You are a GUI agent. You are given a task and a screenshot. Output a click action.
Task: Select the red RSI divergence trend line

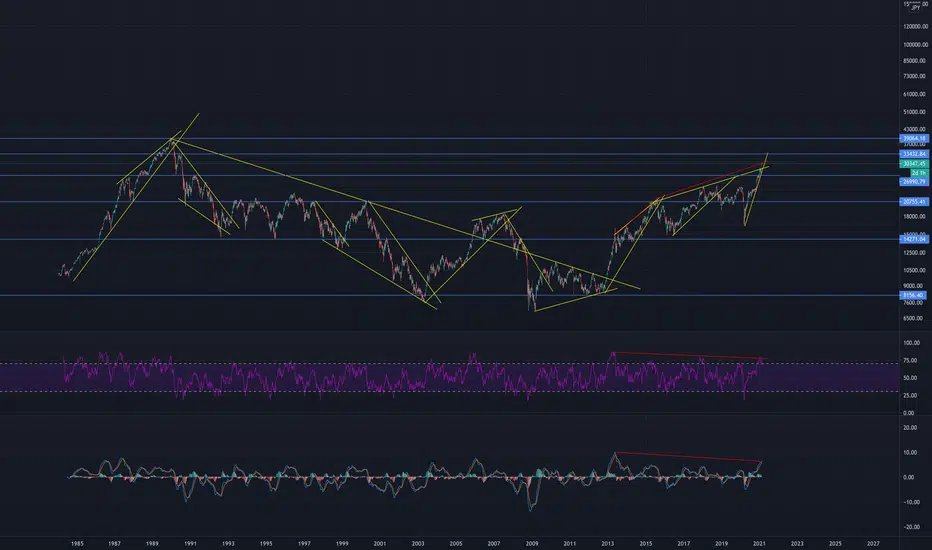[x=688, y=356]
